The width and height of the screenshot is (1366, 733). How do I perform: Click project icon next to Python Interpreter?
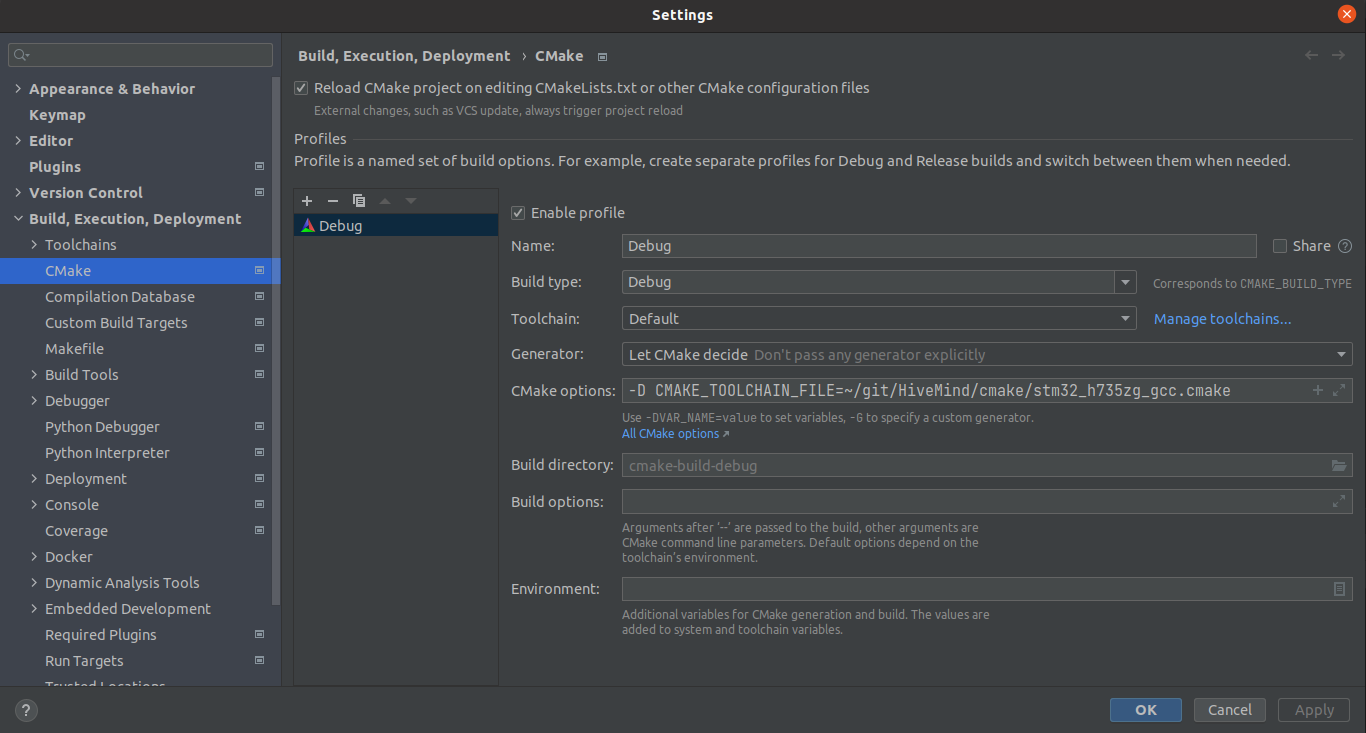260,452
